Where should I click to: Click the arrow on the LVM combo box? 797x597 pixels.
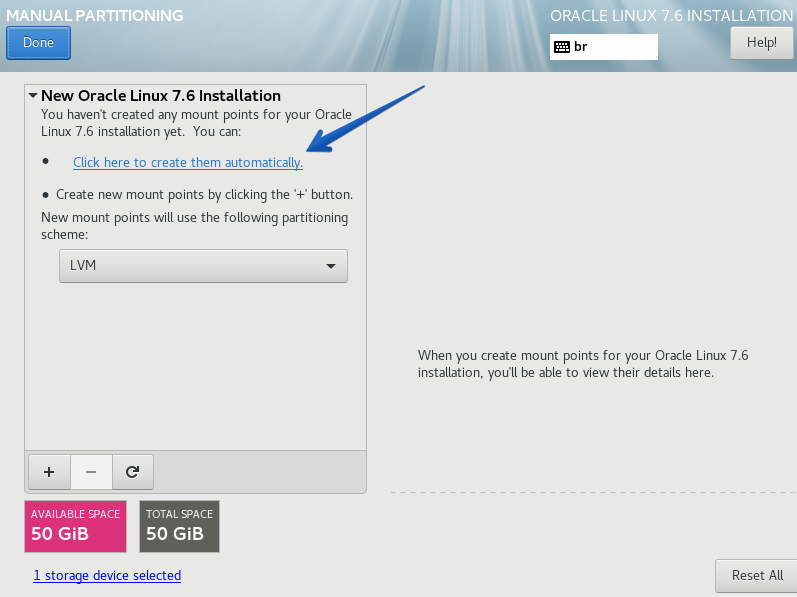click(x=330, y=266)
